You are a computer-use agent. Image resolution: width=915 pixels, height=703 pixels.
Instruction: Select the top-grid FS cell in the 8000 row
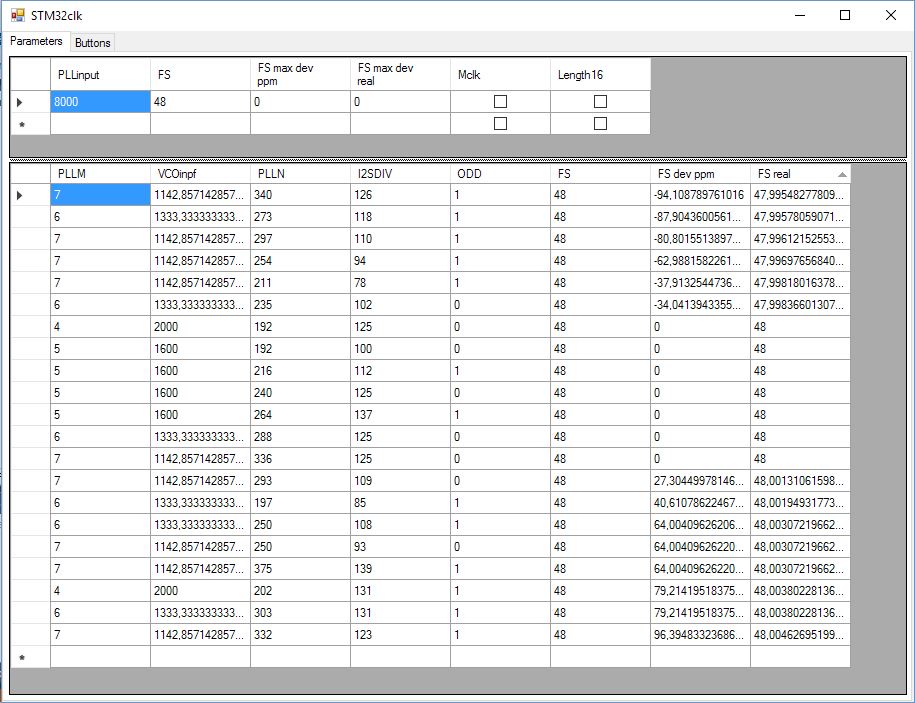pos(200,102)
